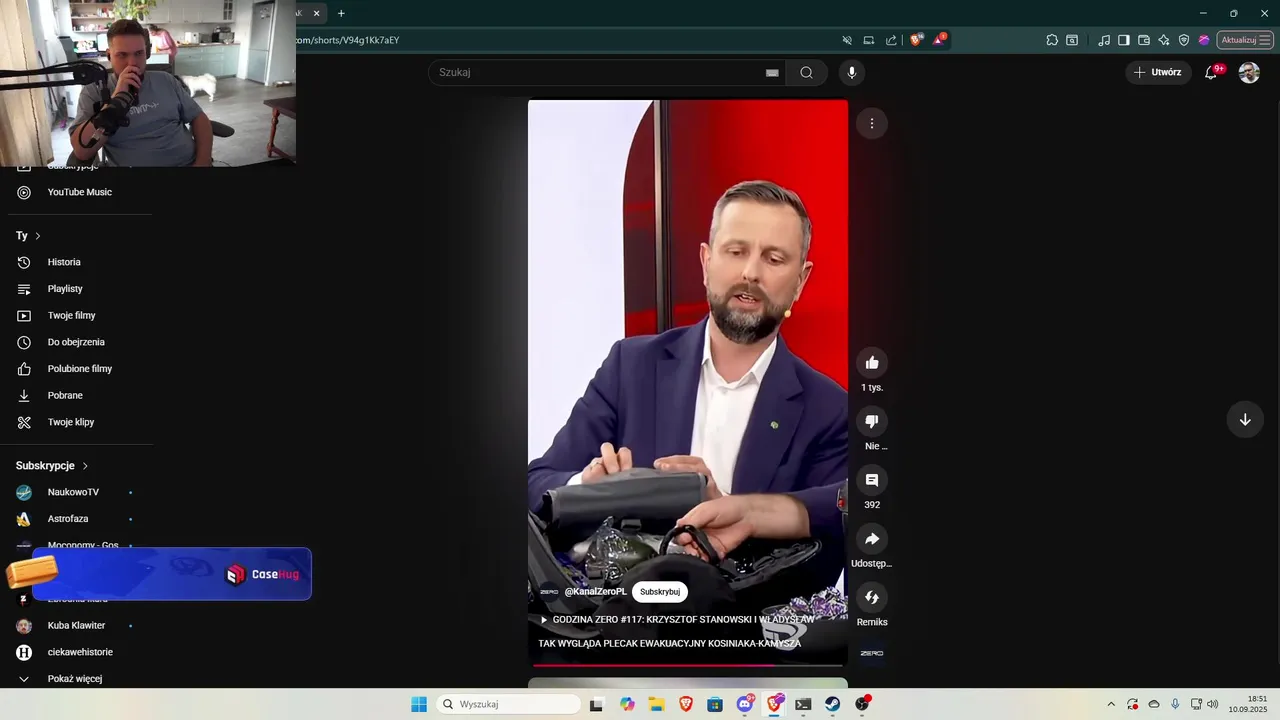Open the media control music note icon
Screen dimensions: 1280x720
click(x=1104, y=40)
